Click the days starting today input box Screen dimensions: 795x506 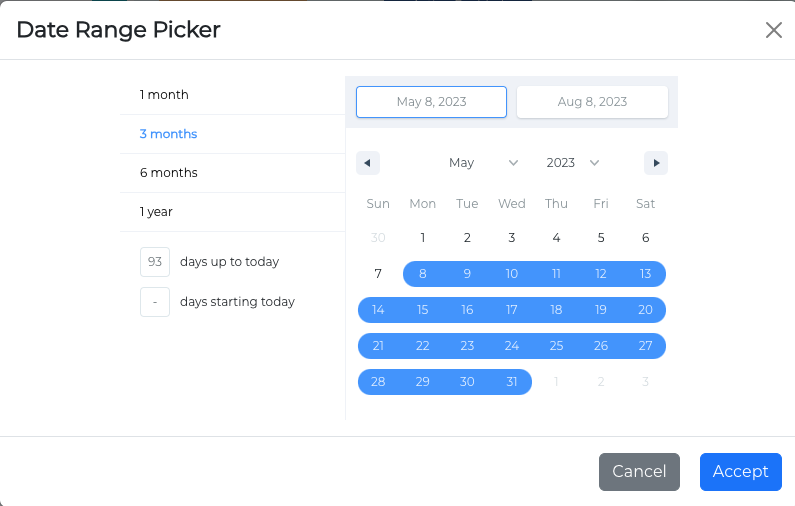click(155, 301)
